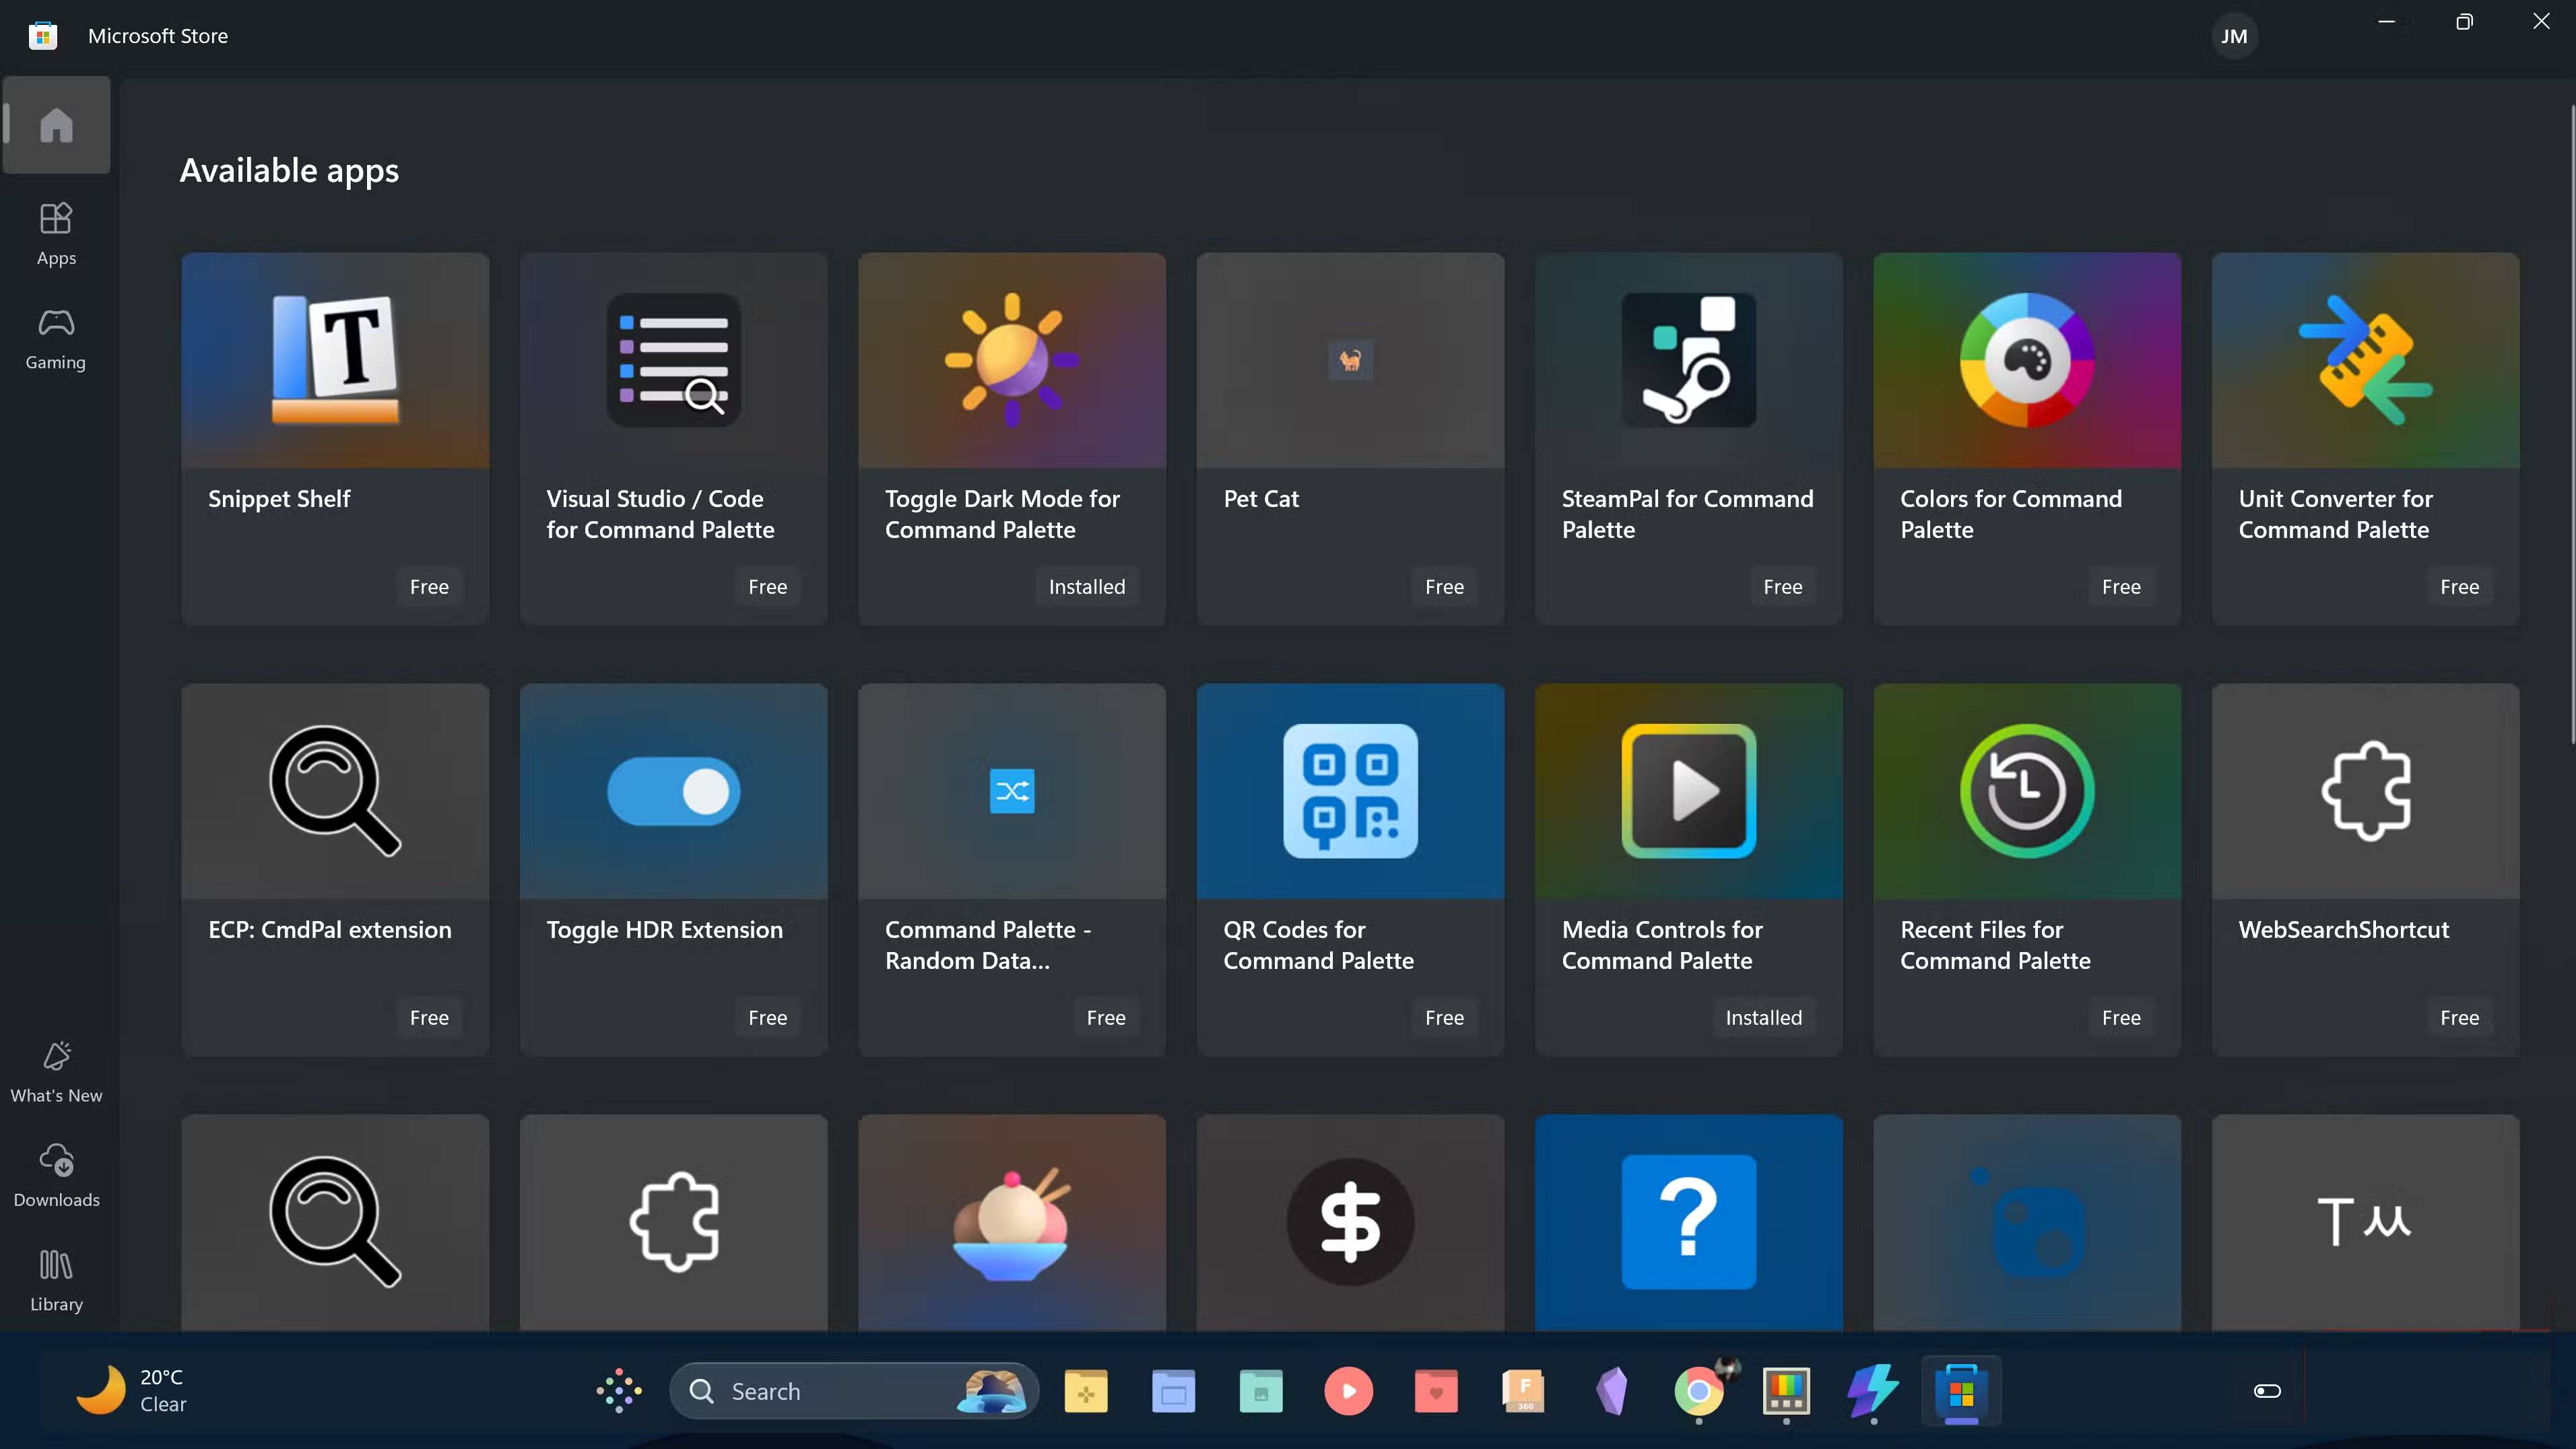Open the WebSearchShortcut listing
The width and height of the screenshot is (2576, 1449).
2364,870
